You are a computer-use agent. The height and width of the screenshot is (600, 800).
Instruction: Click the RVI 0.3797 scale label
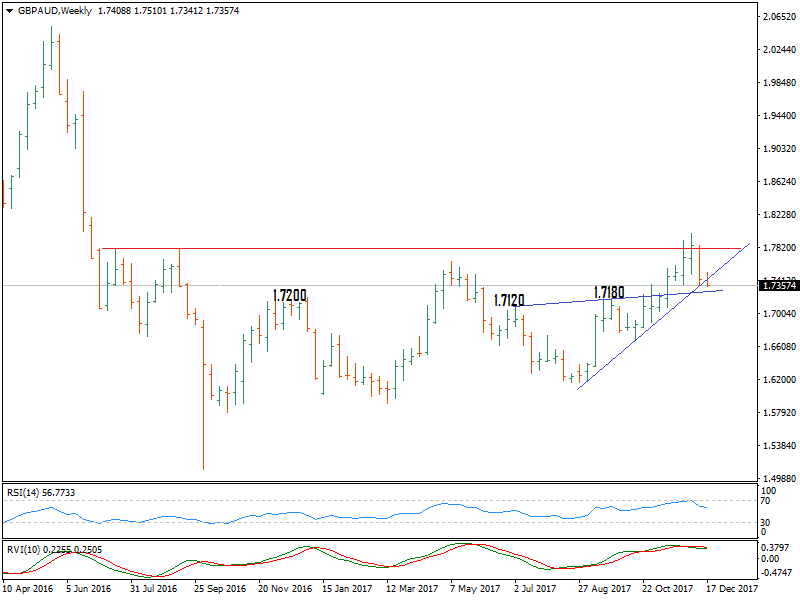click(773, 547)
